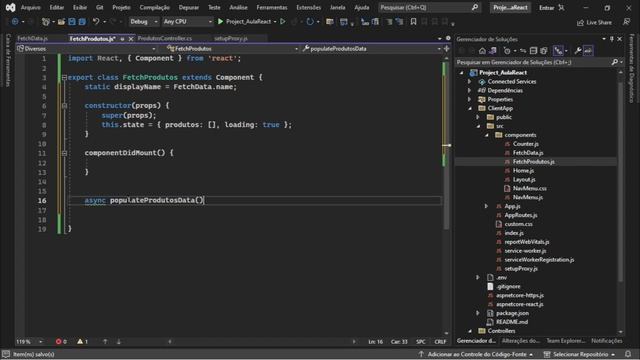Click the feedback icon beside Live Share

click(627, 22)
